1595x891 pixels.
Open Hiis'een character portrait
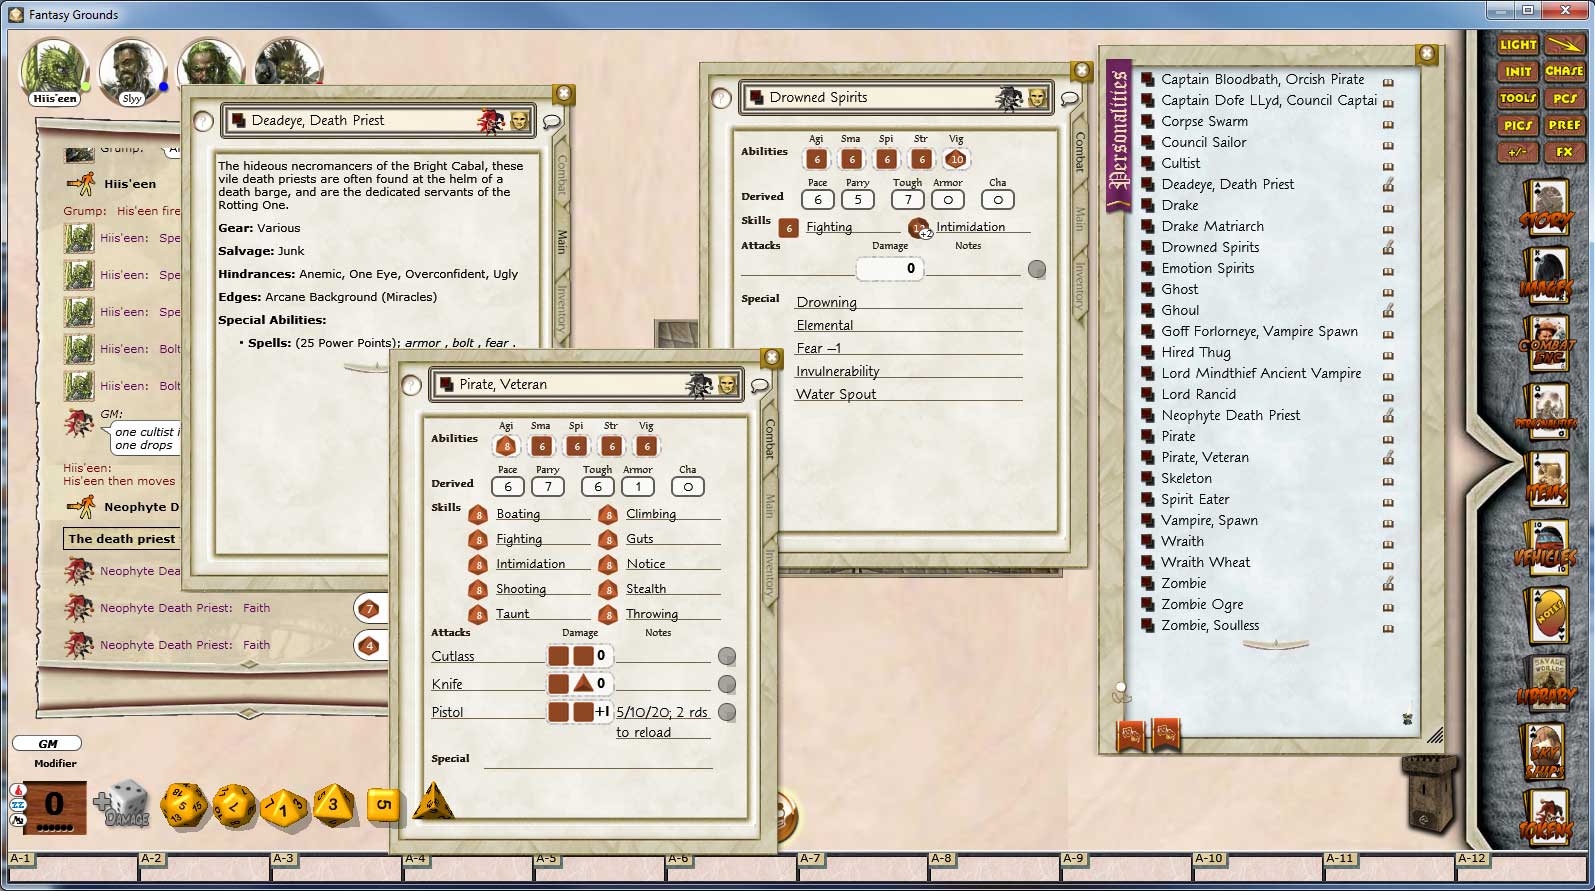[x=54, y=70]
